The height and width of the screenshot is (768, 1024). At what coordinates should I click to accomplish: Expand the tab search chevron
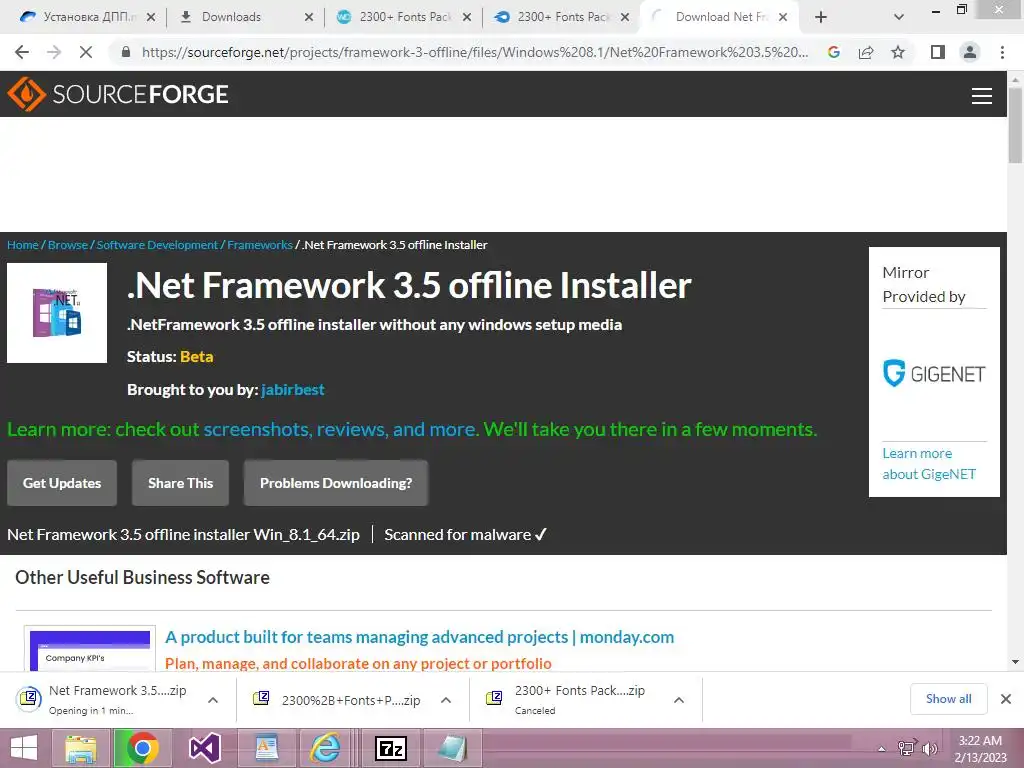tap(899, 17)
